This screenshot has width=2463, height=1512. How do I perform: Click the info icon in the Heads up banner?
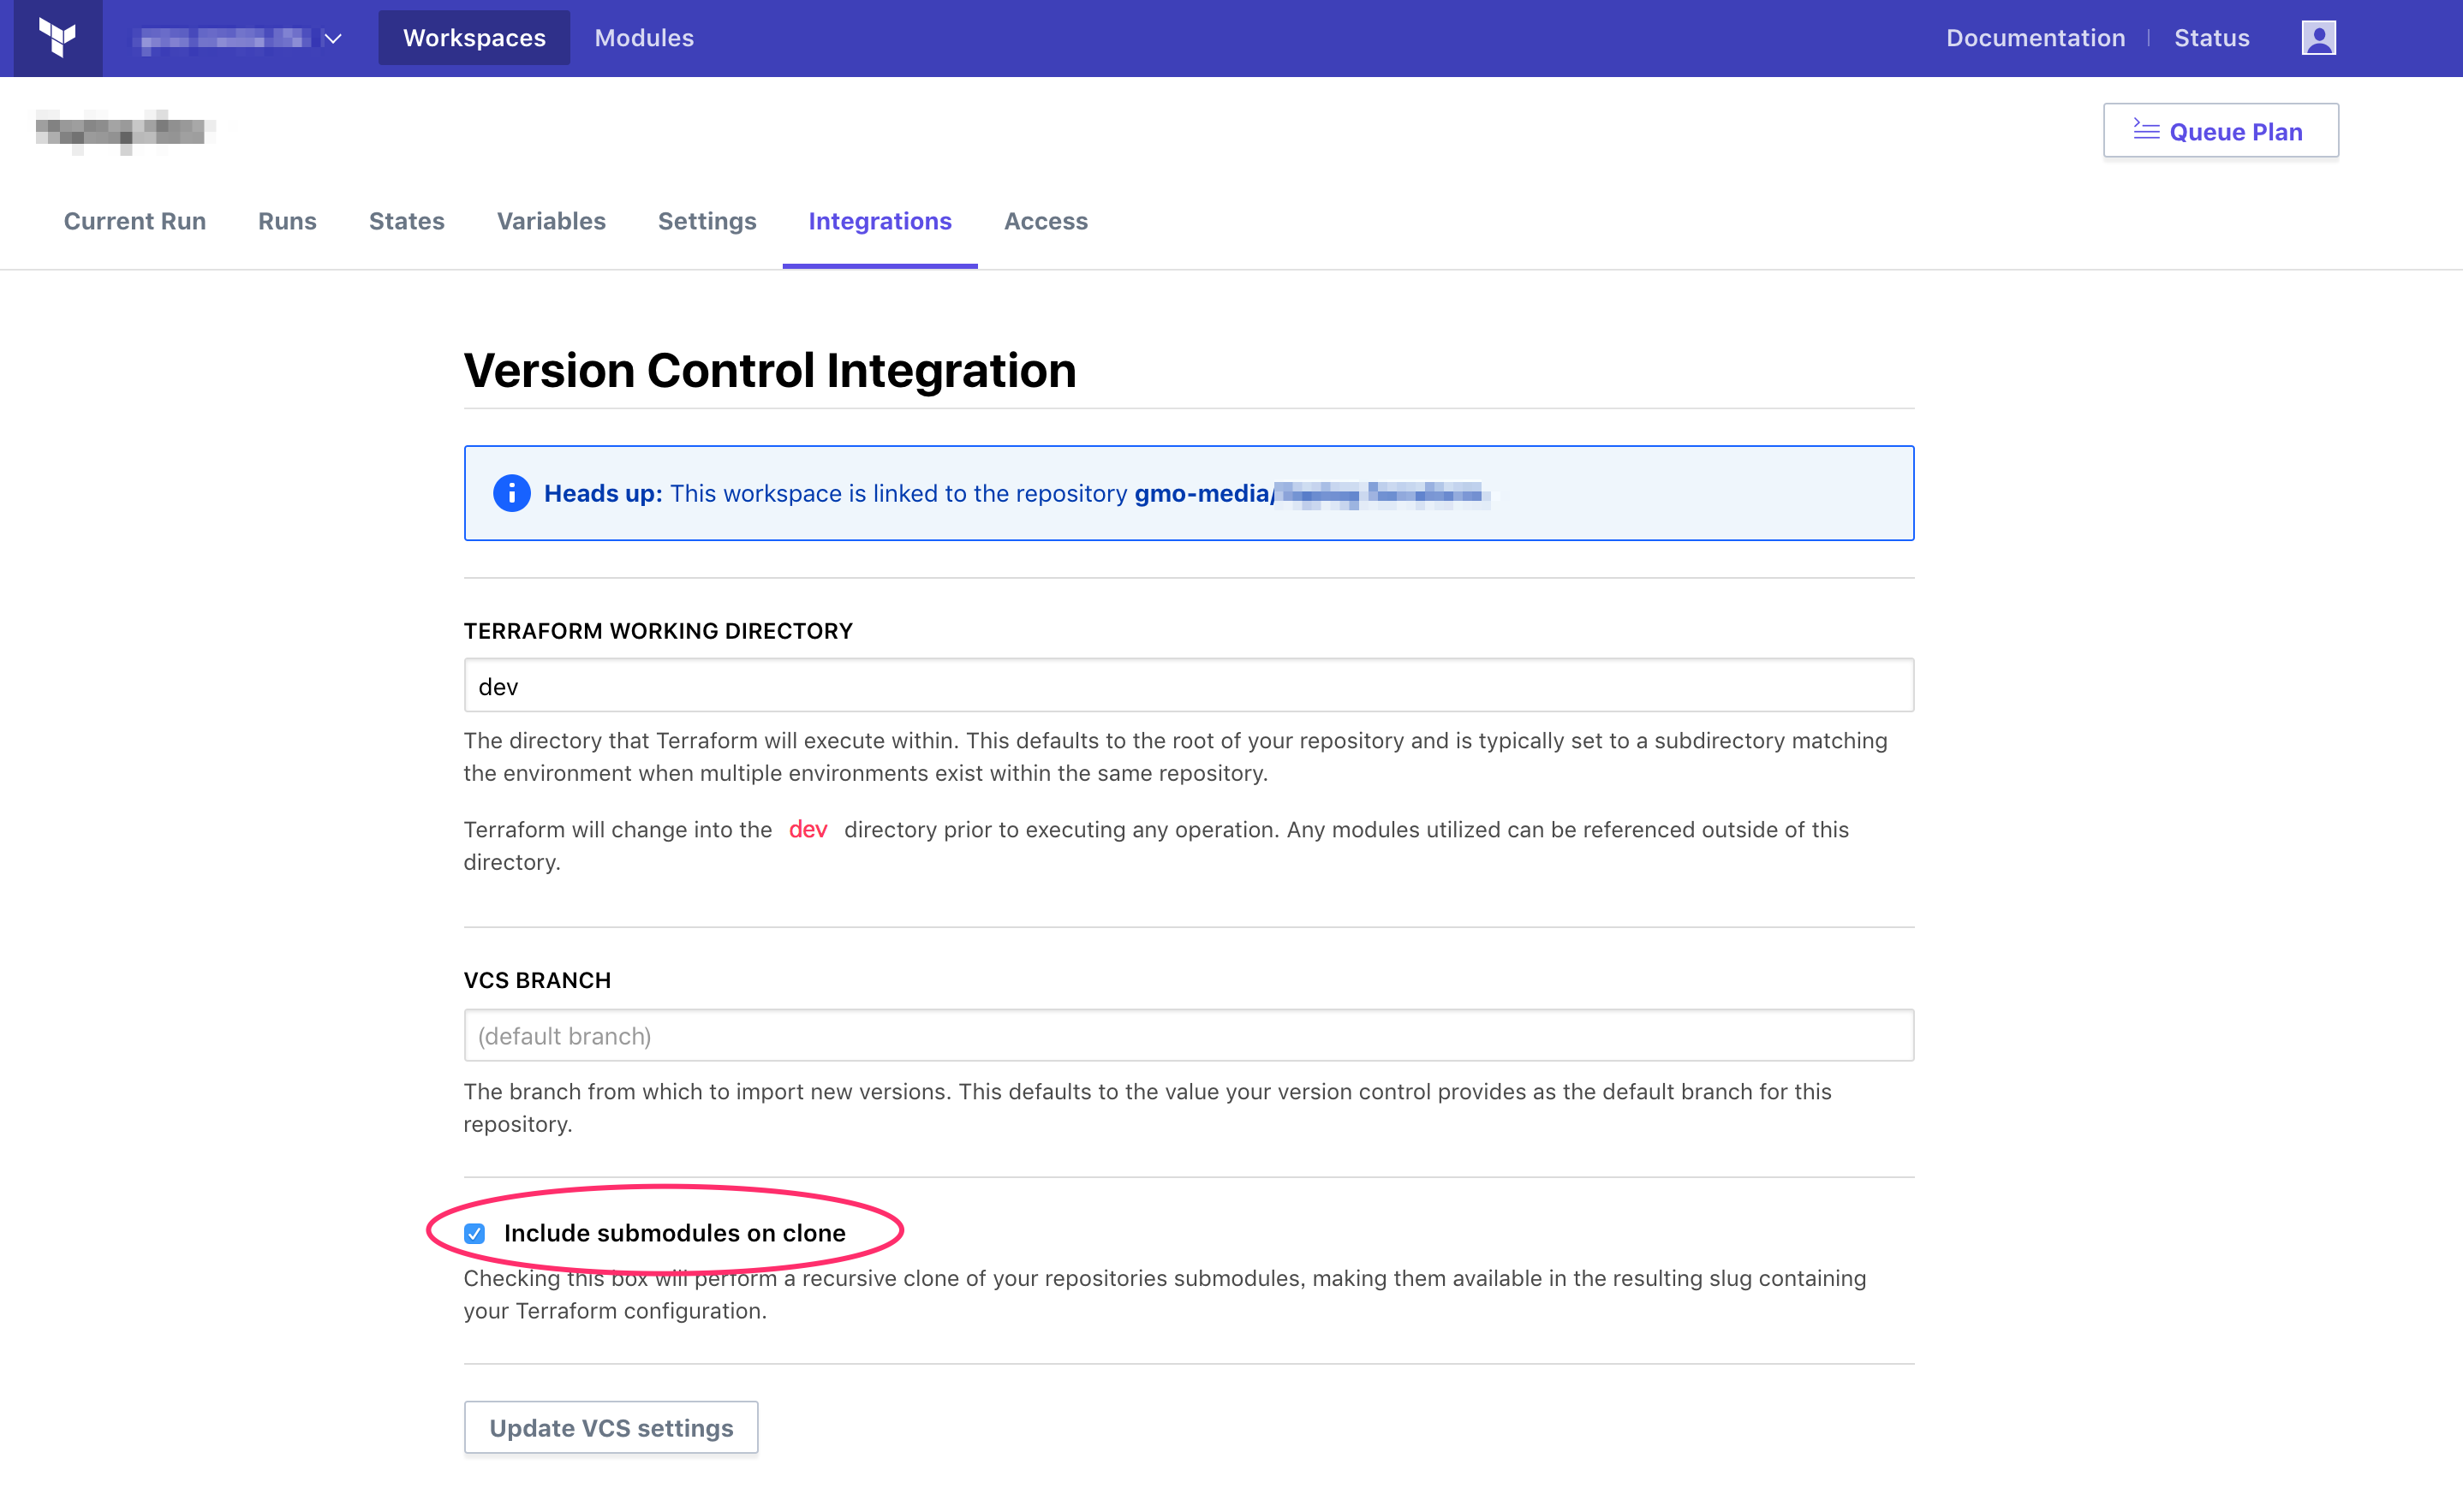point(511,493)
